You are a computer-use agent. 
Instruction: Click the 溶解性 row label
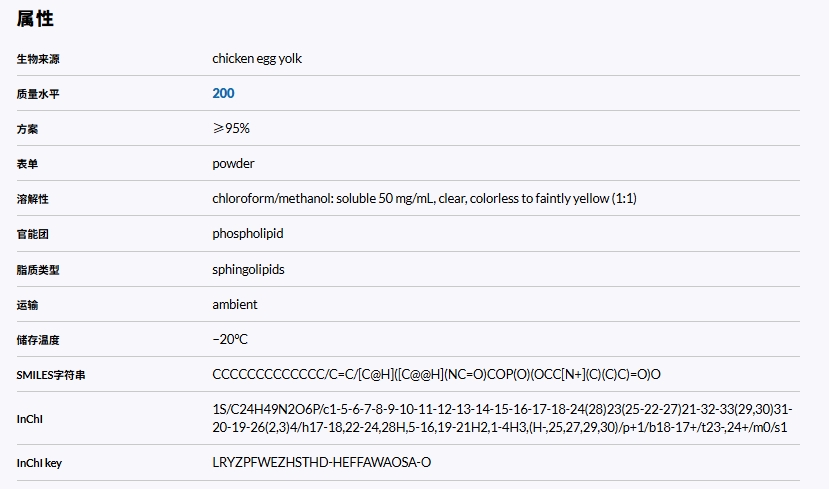click(x=32, y=199)
